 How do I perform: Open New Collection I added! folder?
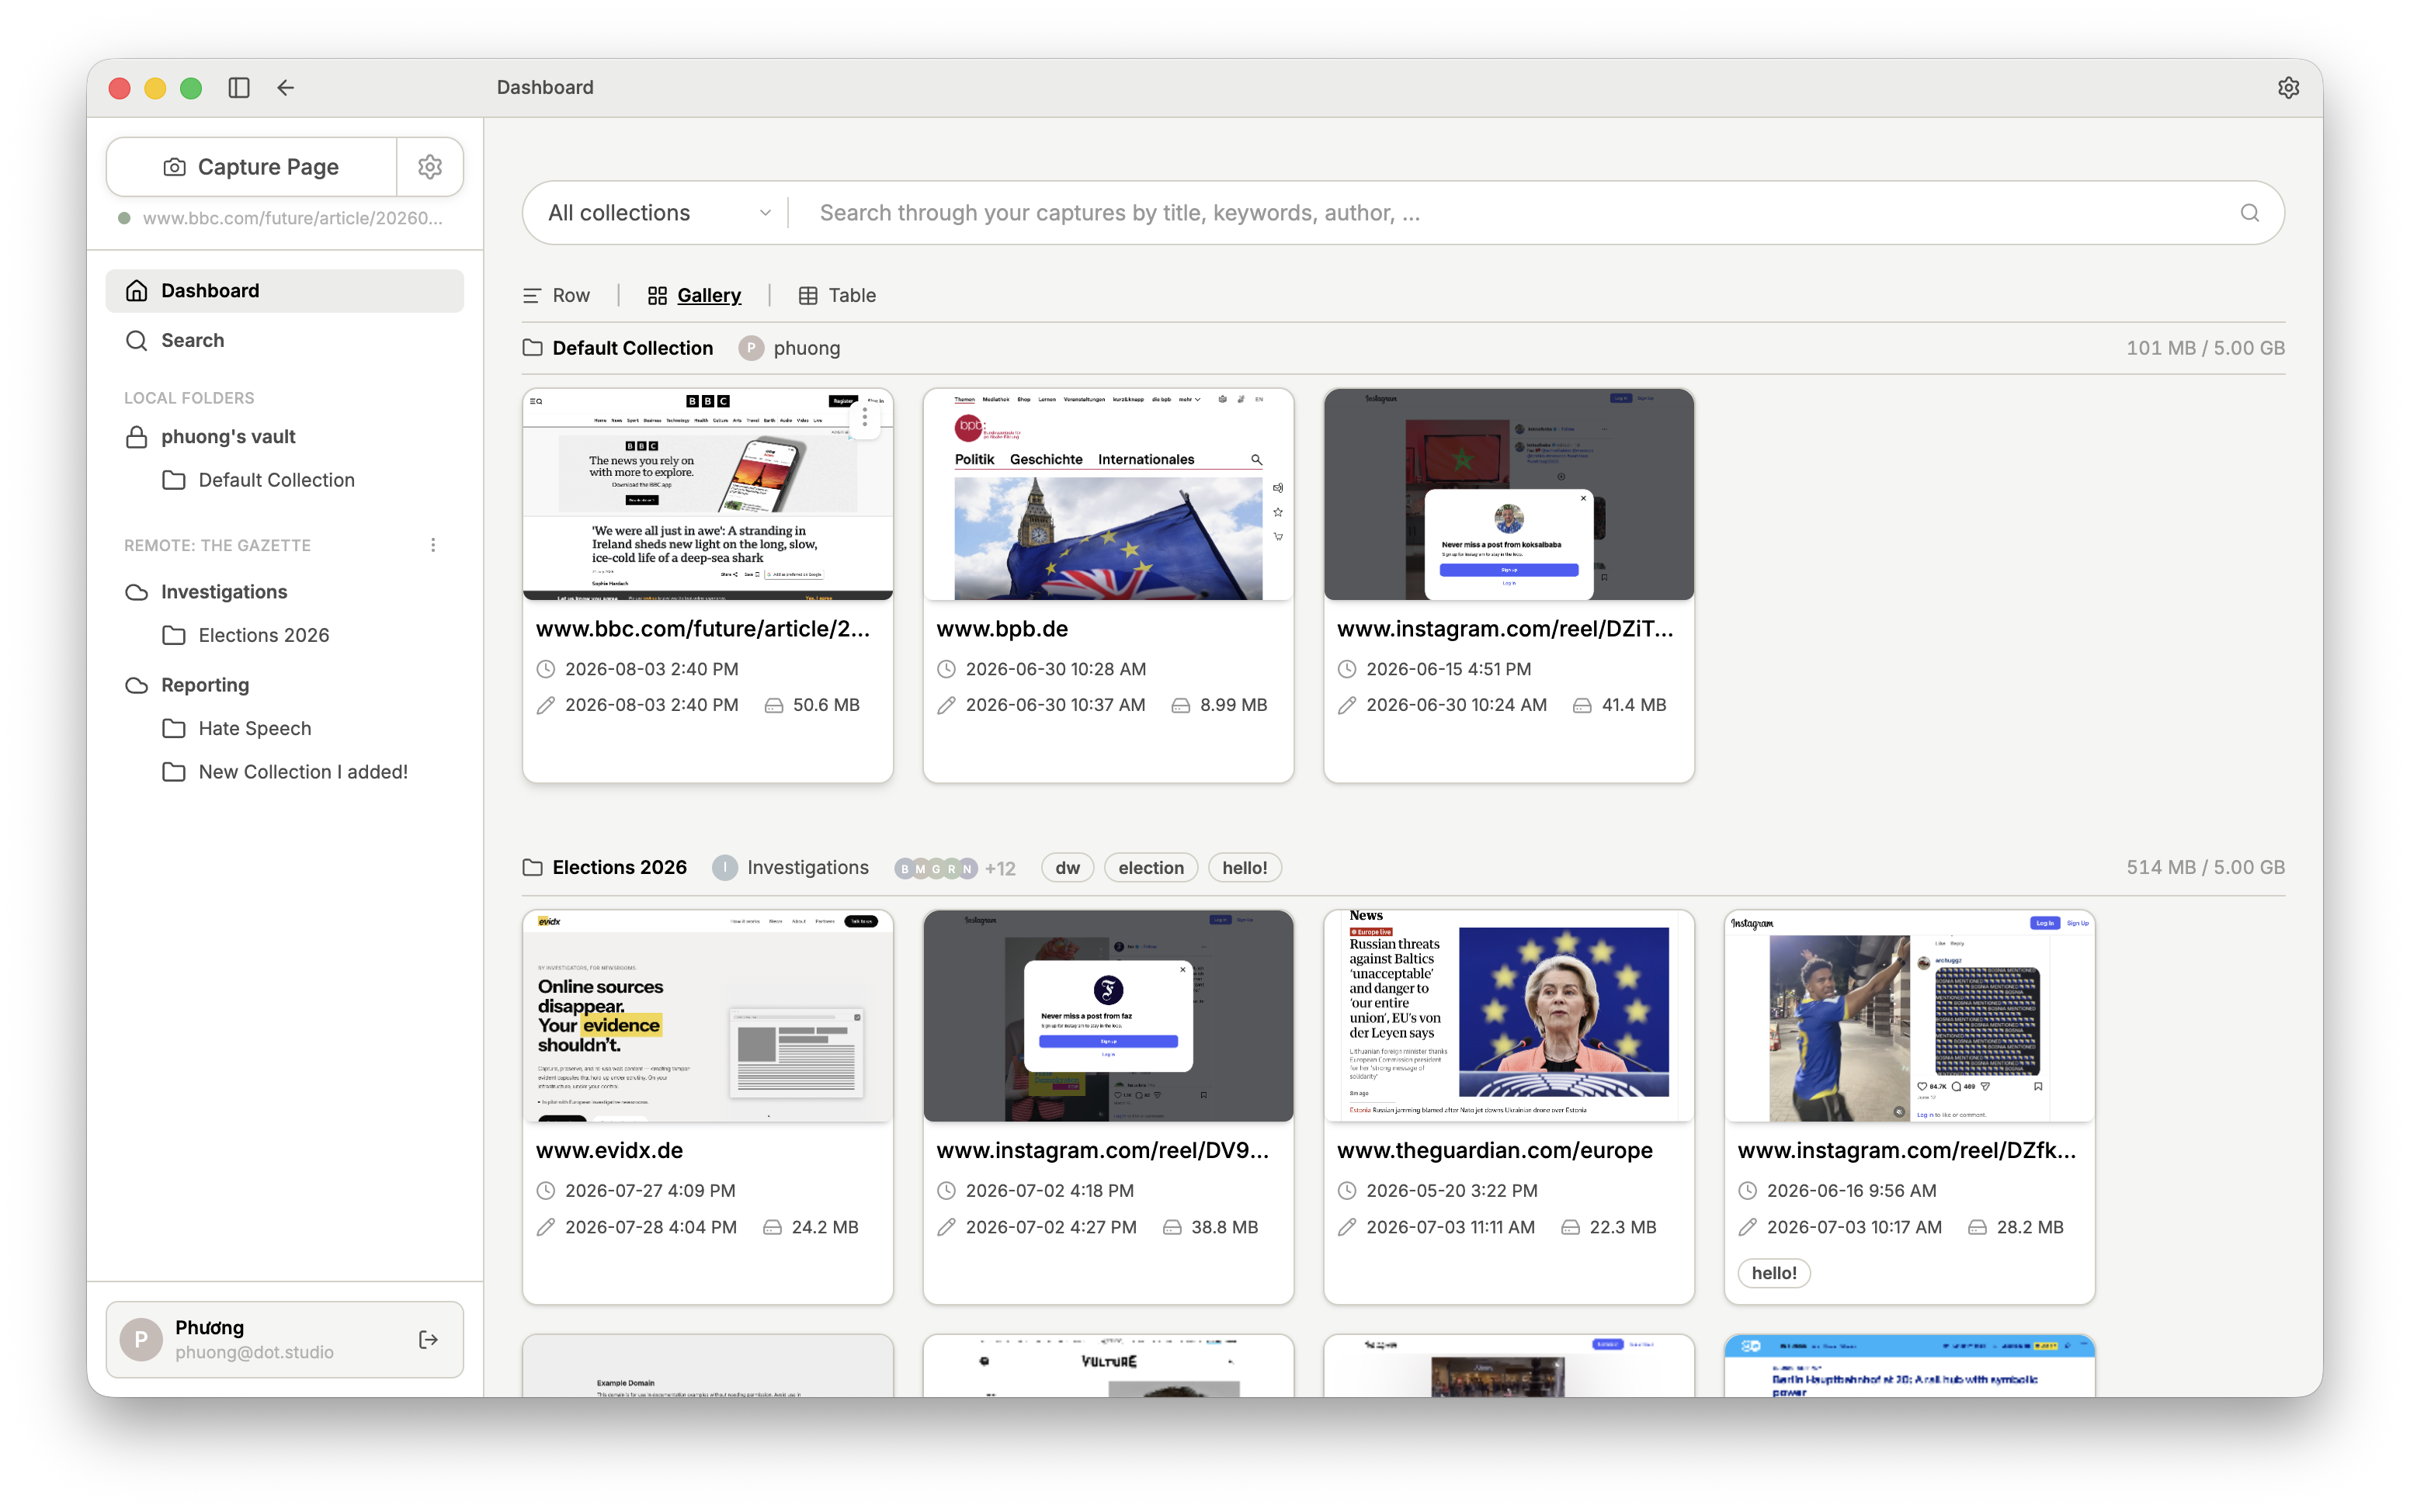click(285, 772)
